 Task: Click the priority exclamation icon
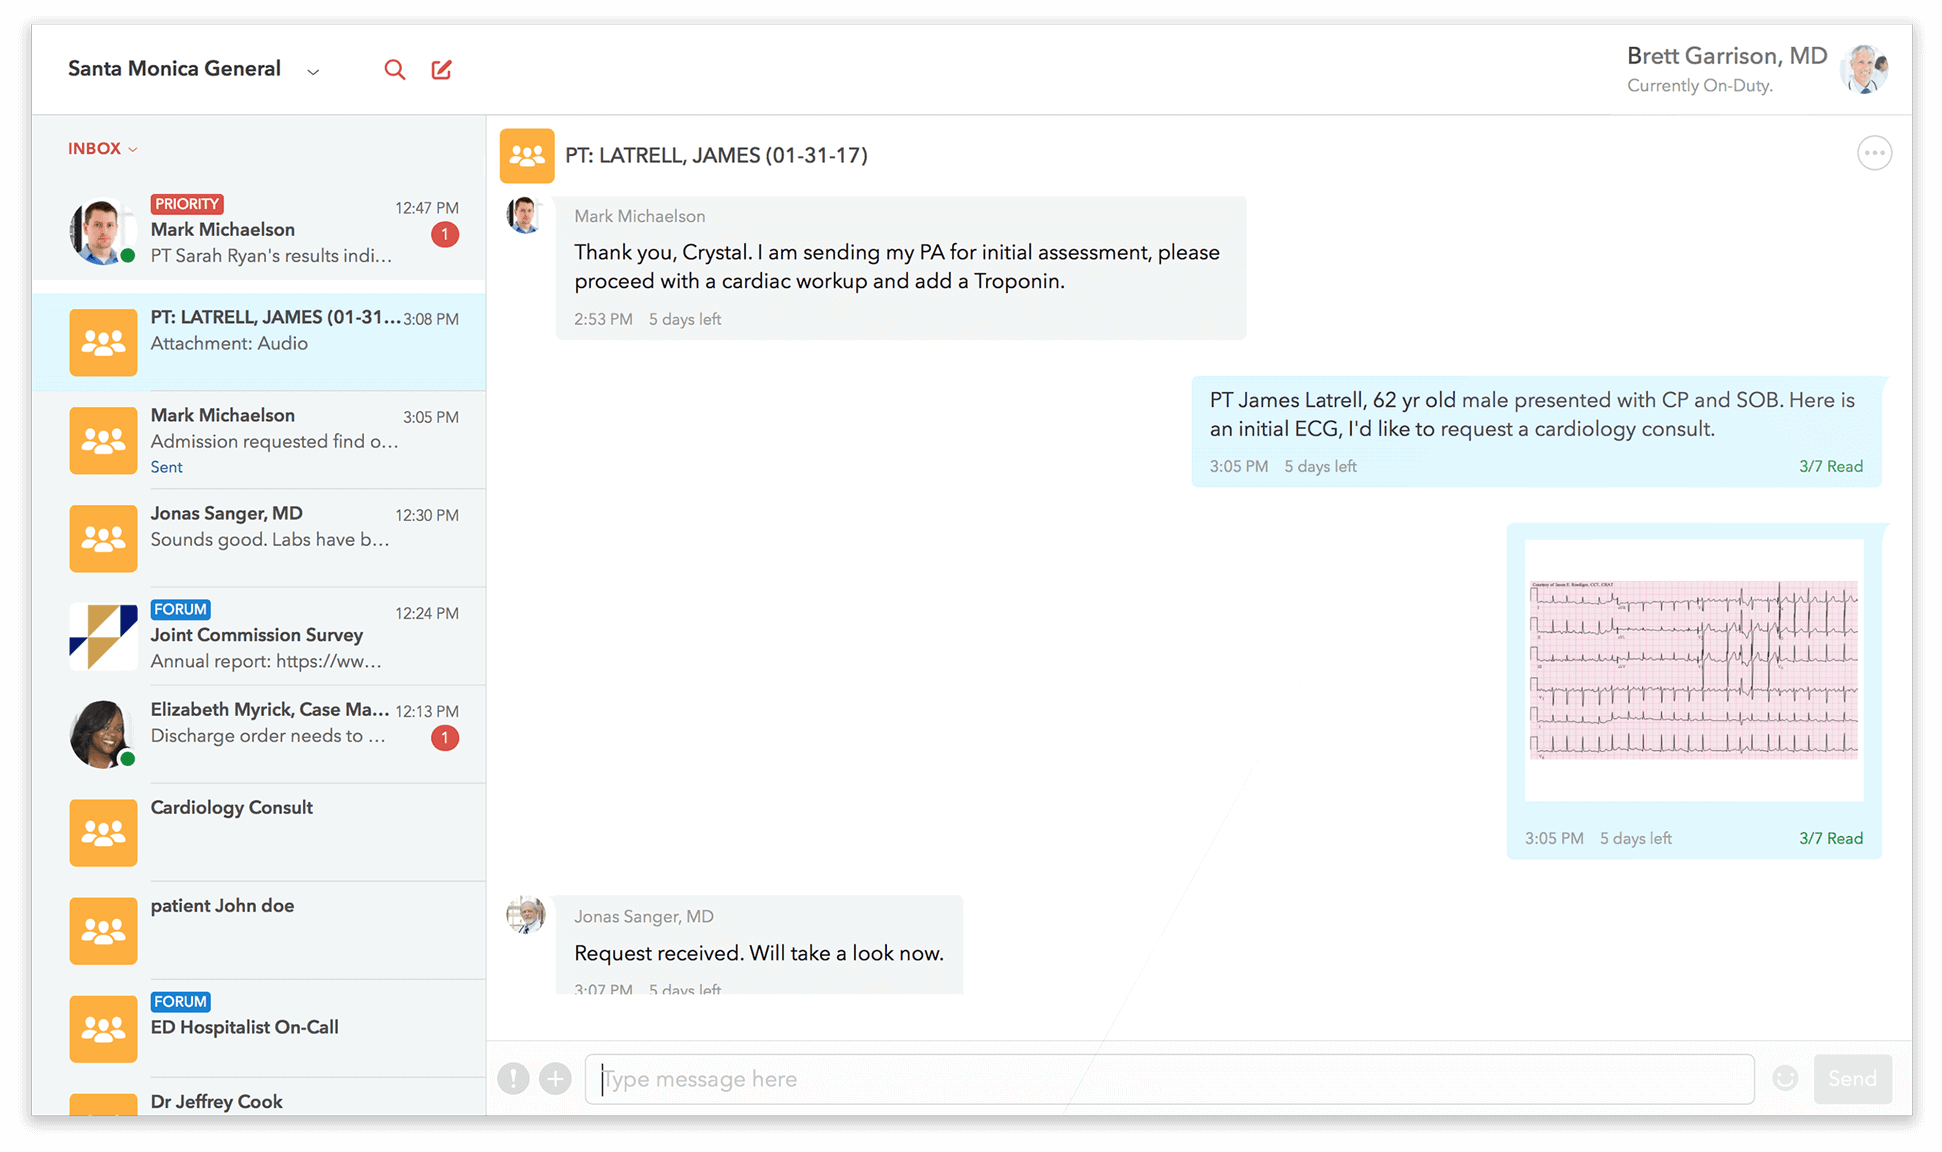pos(513,1078)
